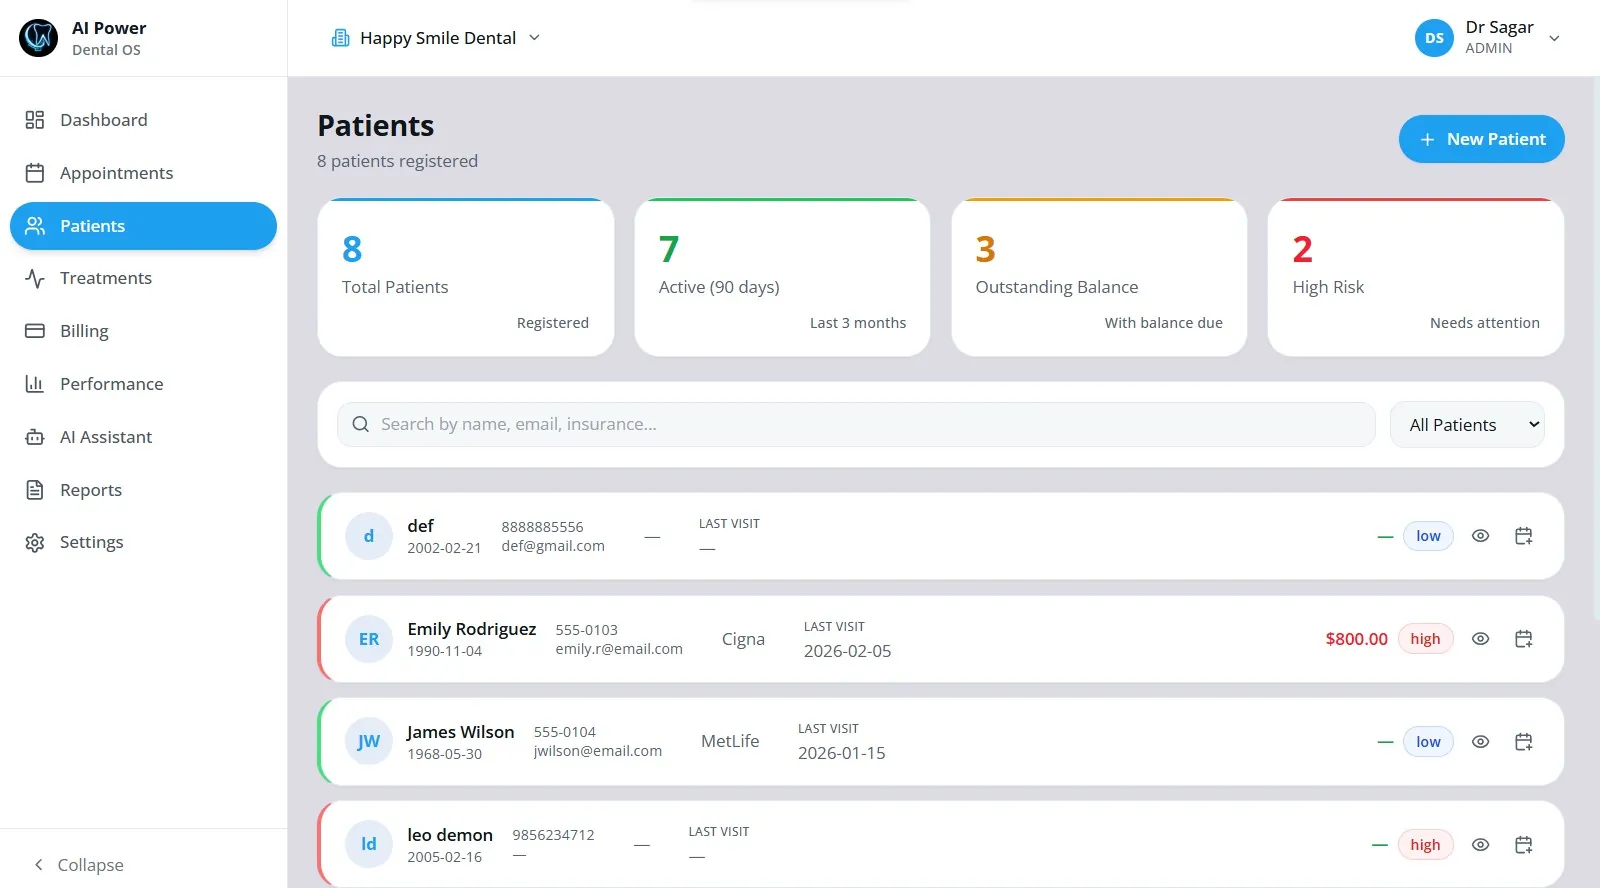Click the low risk badge for James Wilson
Image resolution: width=1600 pixels, height=888 pixels.
pyautogui.click(x=1428, y=742)
